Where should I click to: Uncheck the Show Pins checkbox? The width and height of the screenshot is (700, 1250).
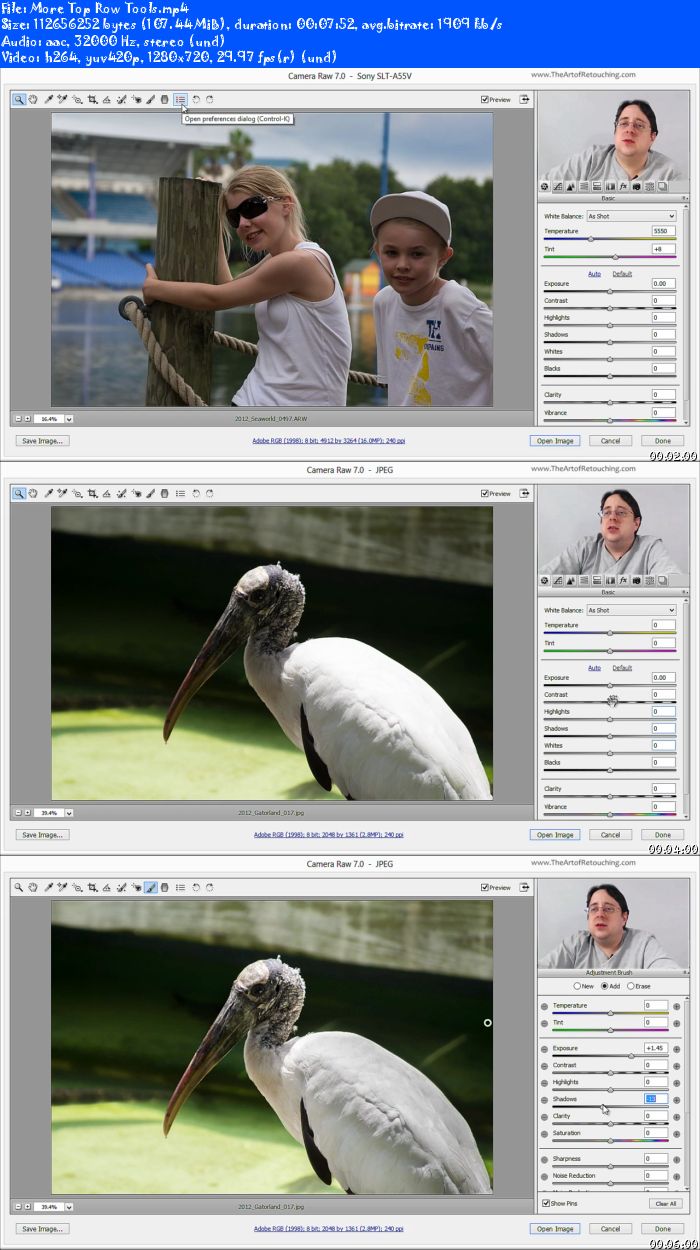coord(546,1203)
